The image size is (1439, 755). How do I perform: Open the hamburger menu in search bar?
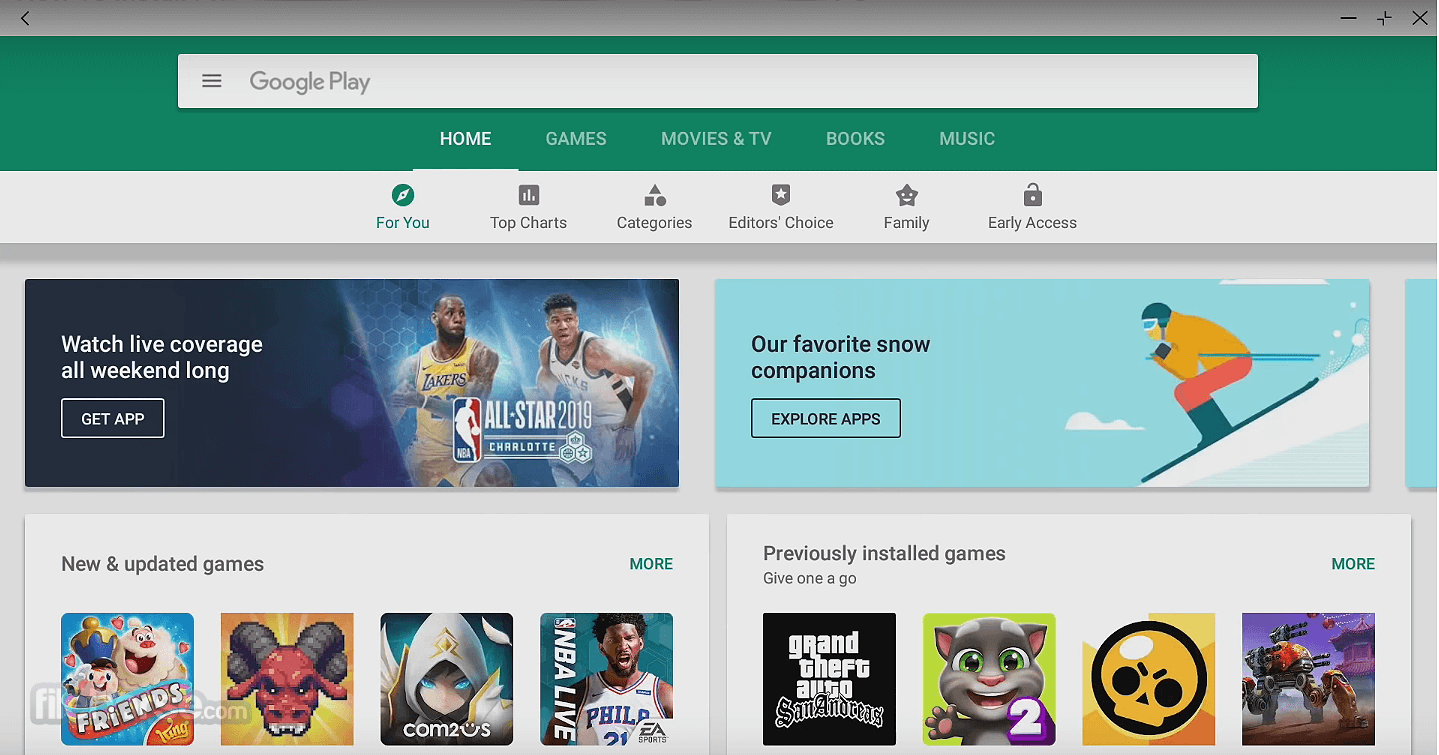(x=212, y=81)
